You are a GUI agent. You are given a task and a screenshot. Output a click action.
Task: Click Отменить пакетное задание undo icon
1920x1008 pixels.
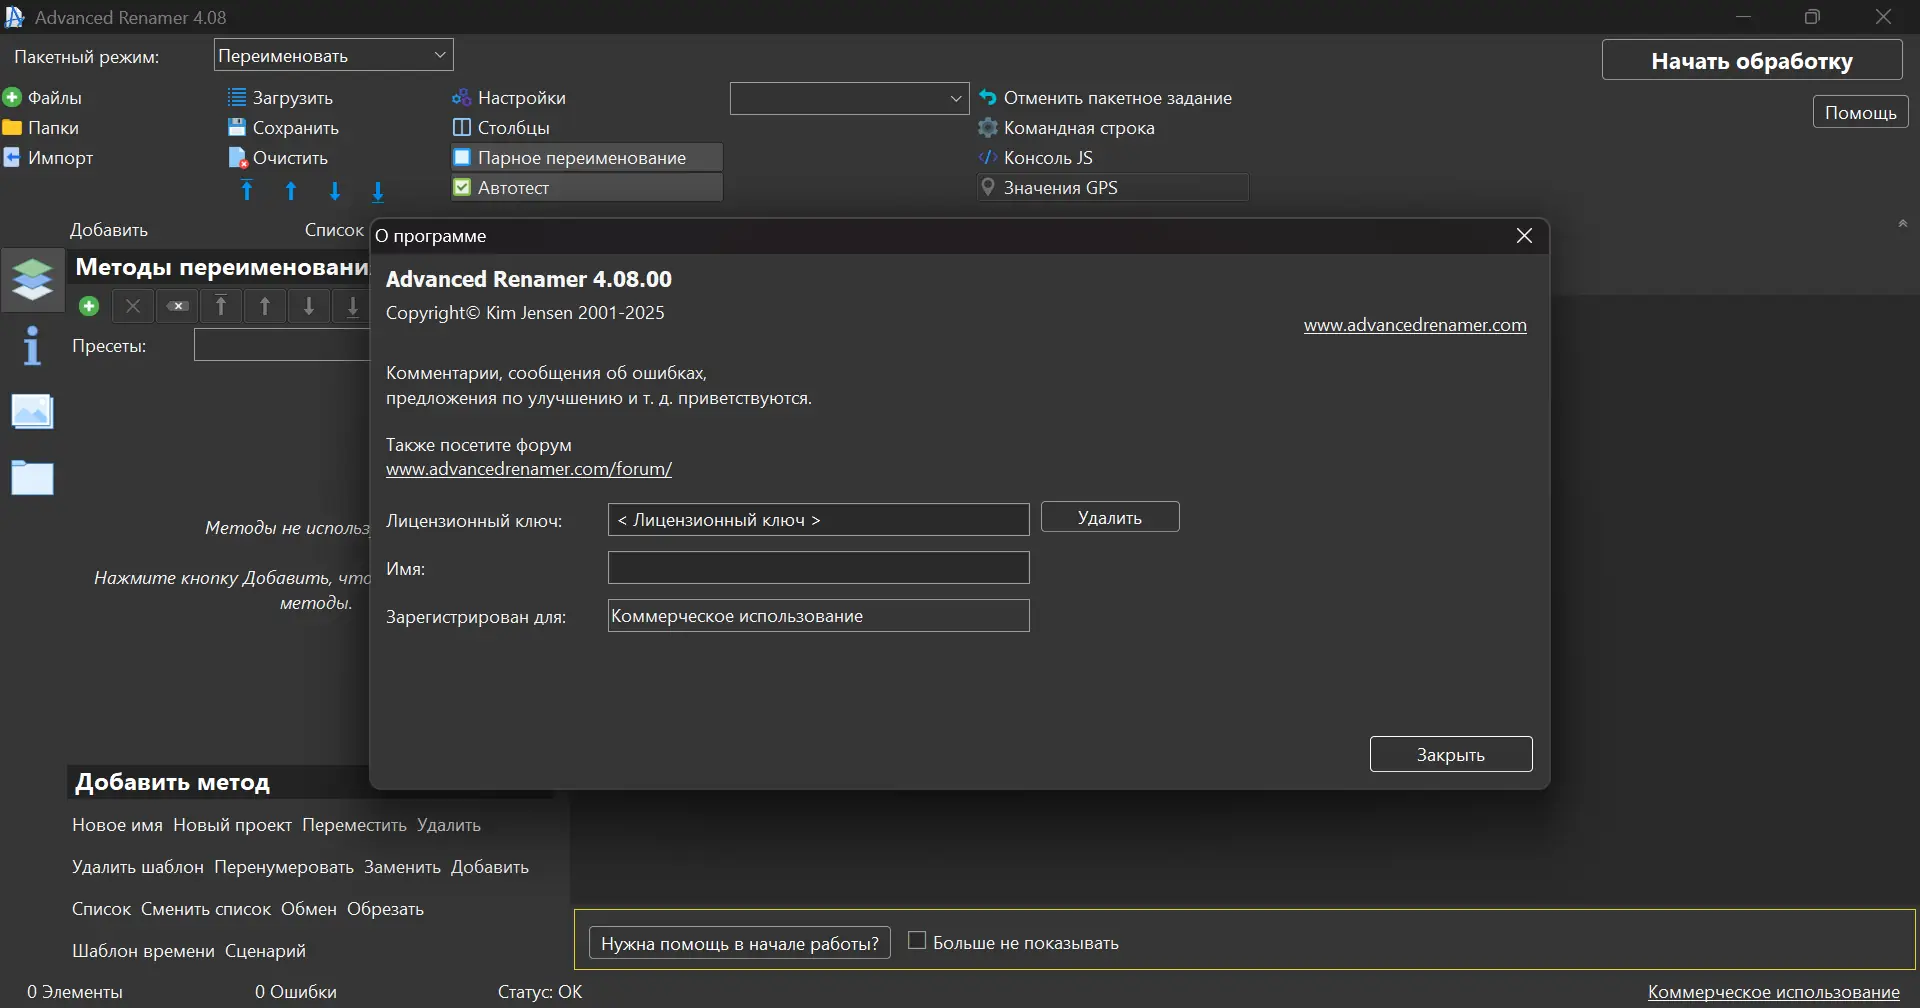[988, 97]
